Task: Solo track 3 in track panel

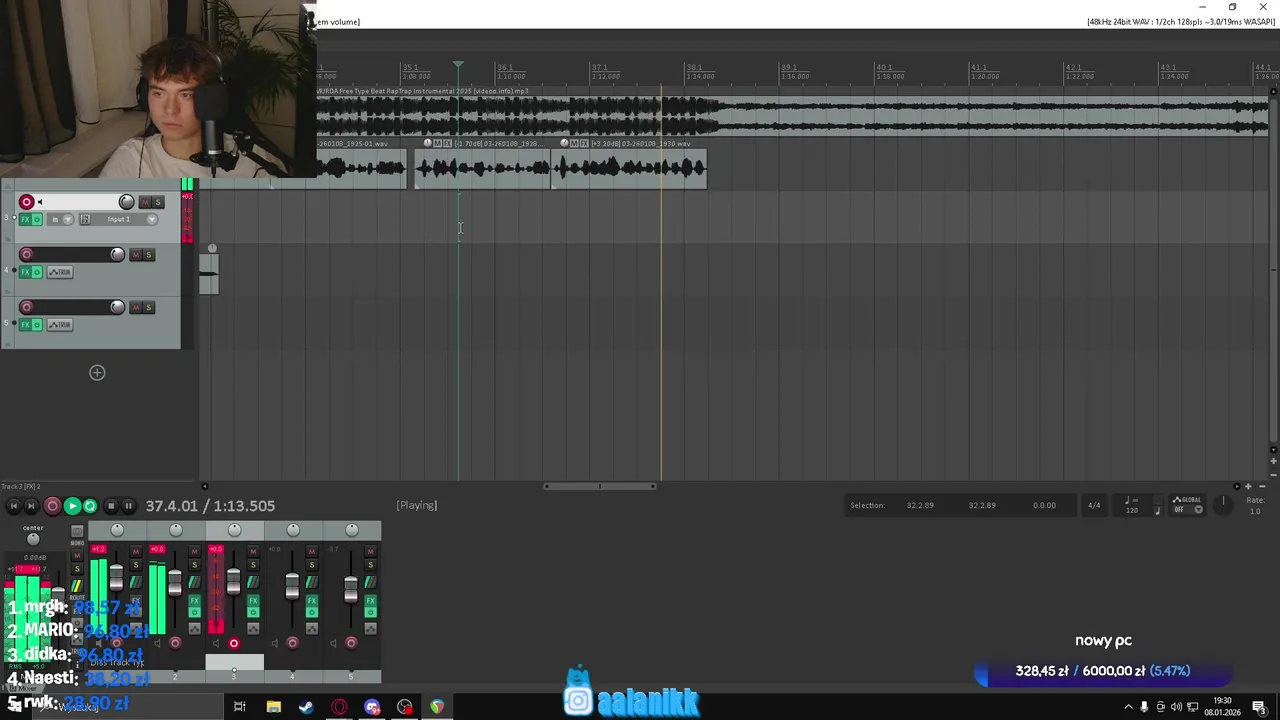Action: coord(157,202)
